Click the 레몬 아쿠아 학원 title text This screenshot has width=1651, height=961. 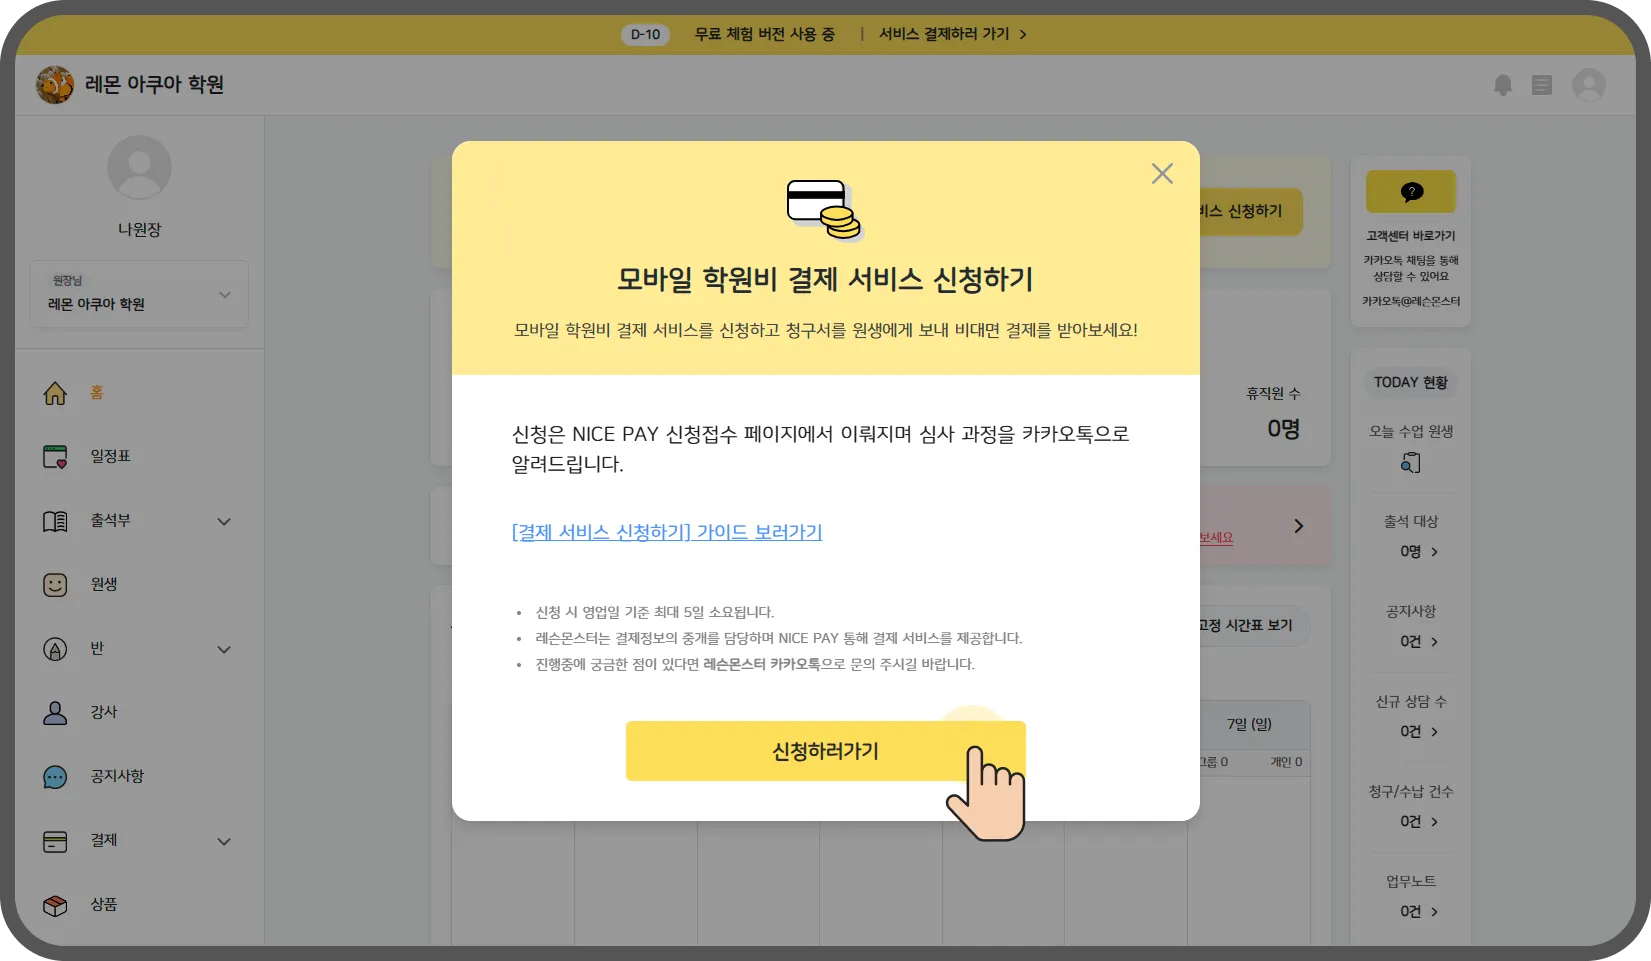154,85
